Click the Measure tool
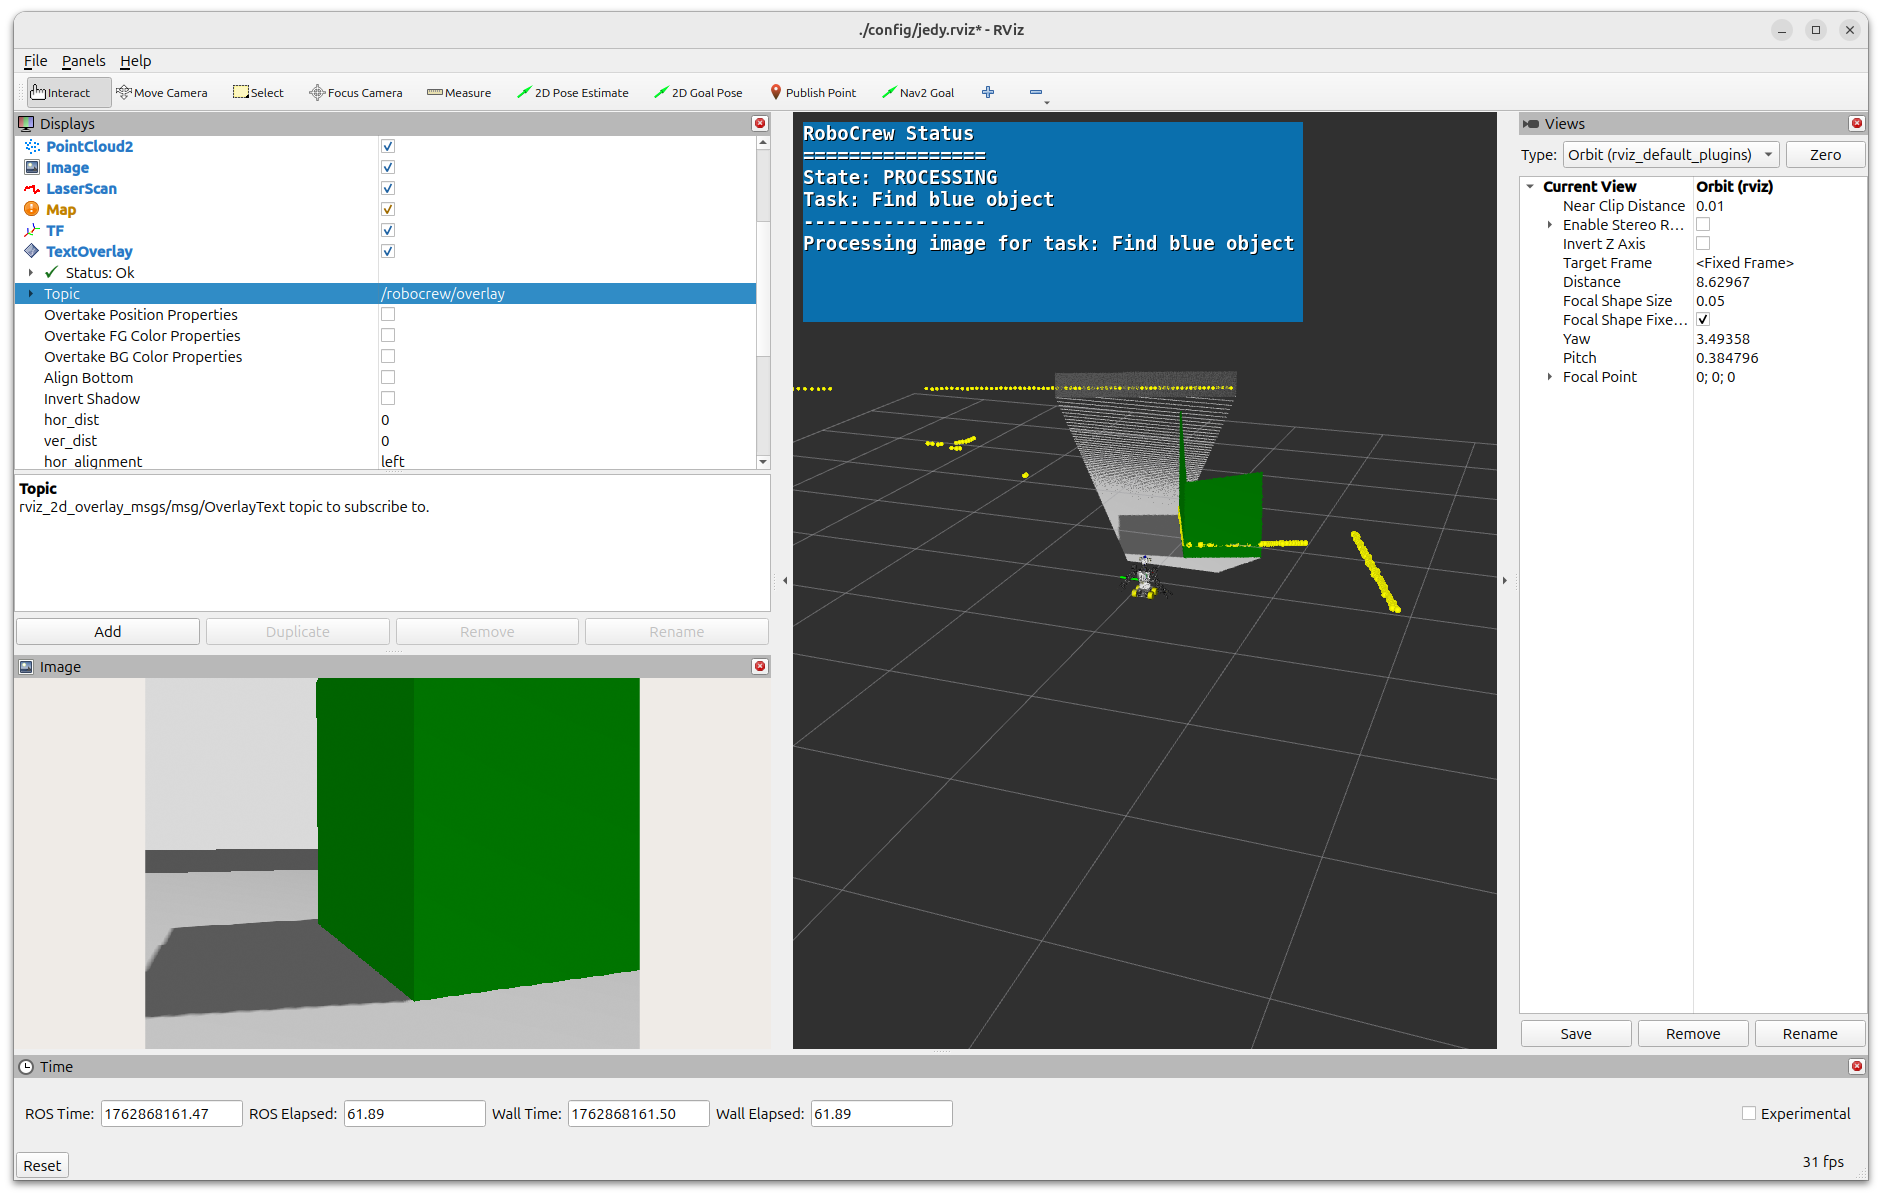 click(458, 92)
